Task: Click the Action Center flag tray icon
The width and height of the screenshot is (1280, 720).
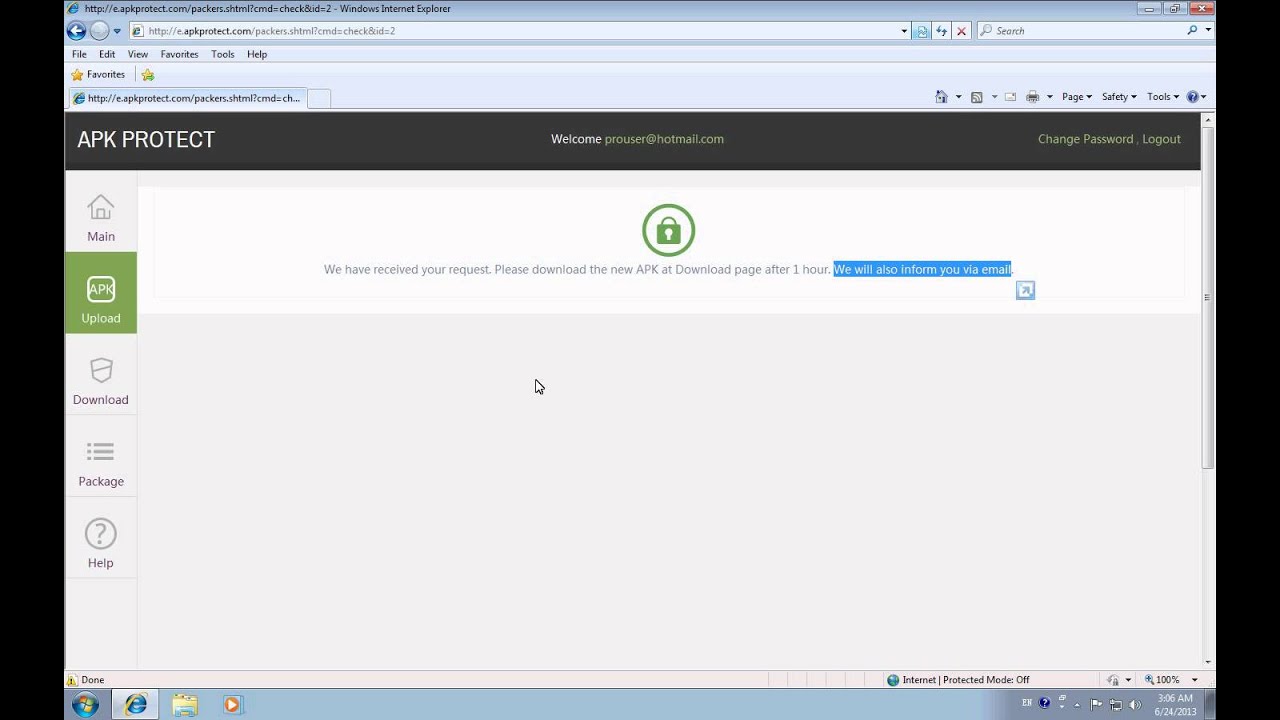Action: click(x=1097, y=704)
